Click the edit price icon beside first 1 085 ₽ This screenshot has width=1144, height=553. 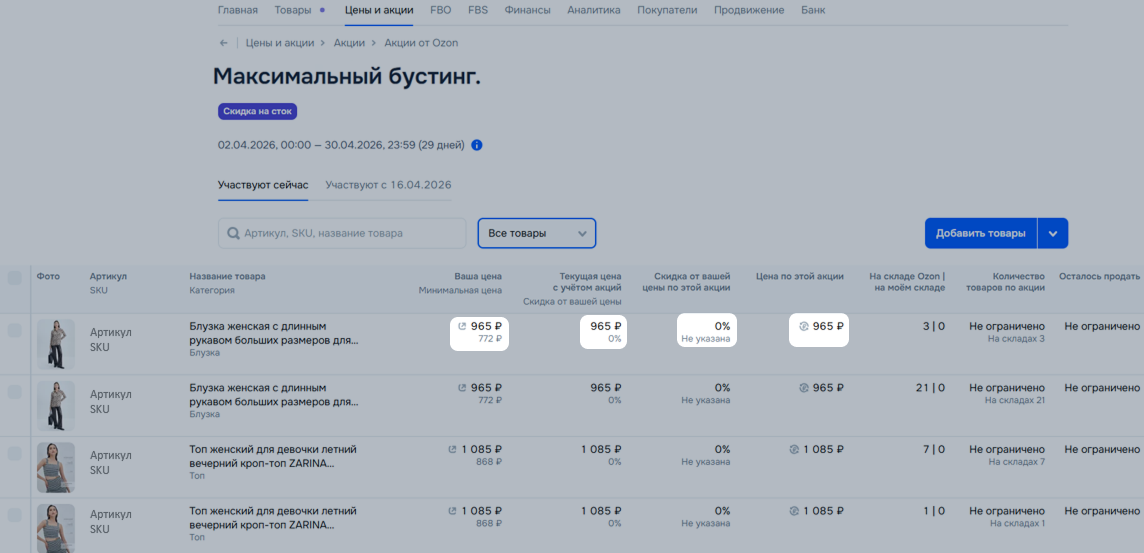[x=452, y=449]
